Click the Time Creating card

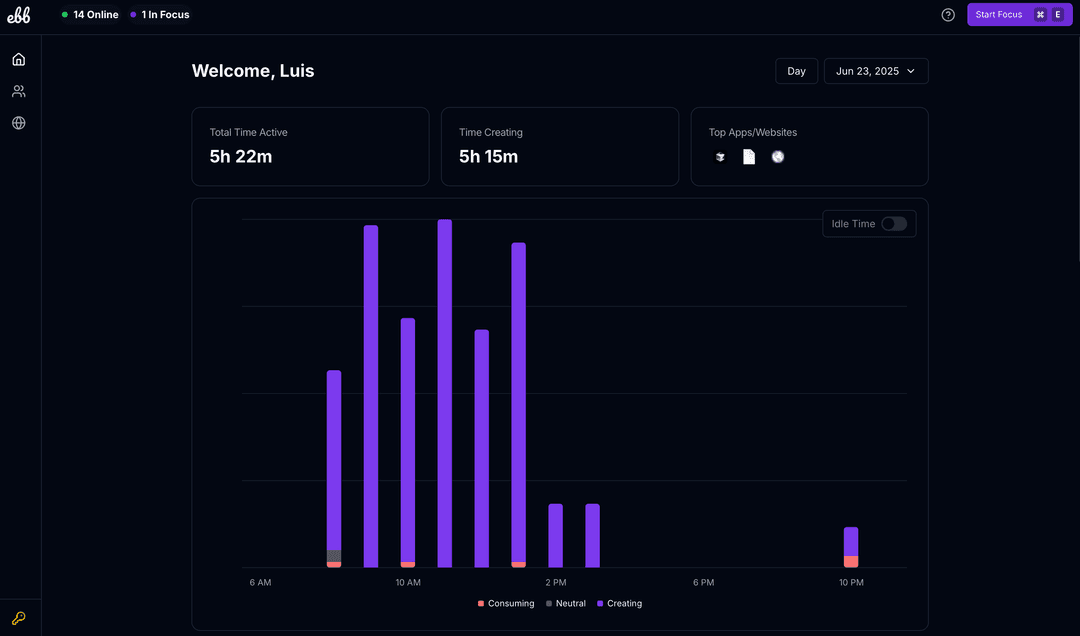559,146
